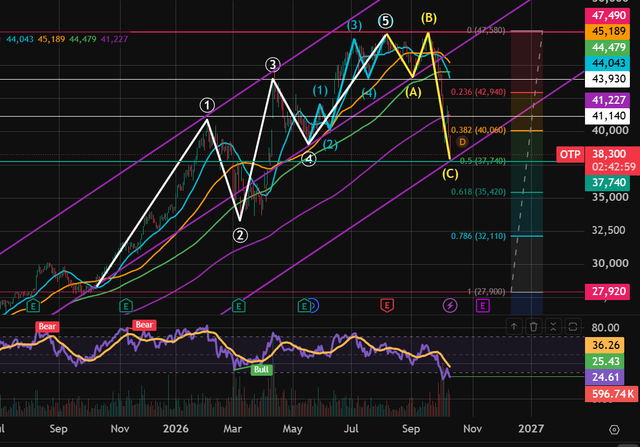Screen dimensions: 640x447
Task: Click the 47,490 pink price label
Action: click(609, 16)
